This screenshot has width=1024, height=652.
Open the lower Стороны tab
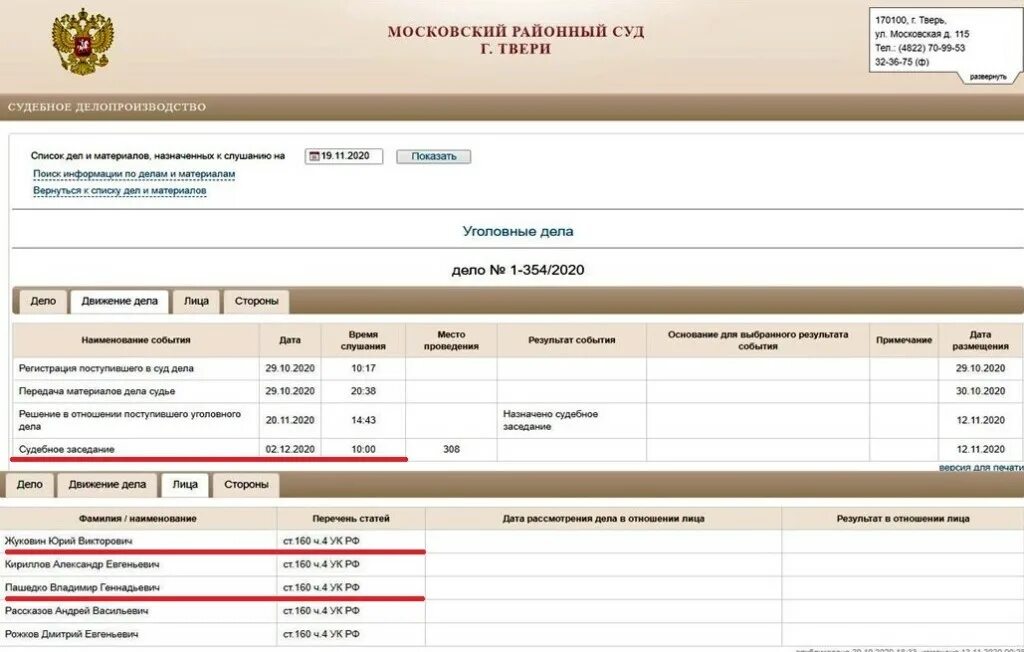(246, 485)
